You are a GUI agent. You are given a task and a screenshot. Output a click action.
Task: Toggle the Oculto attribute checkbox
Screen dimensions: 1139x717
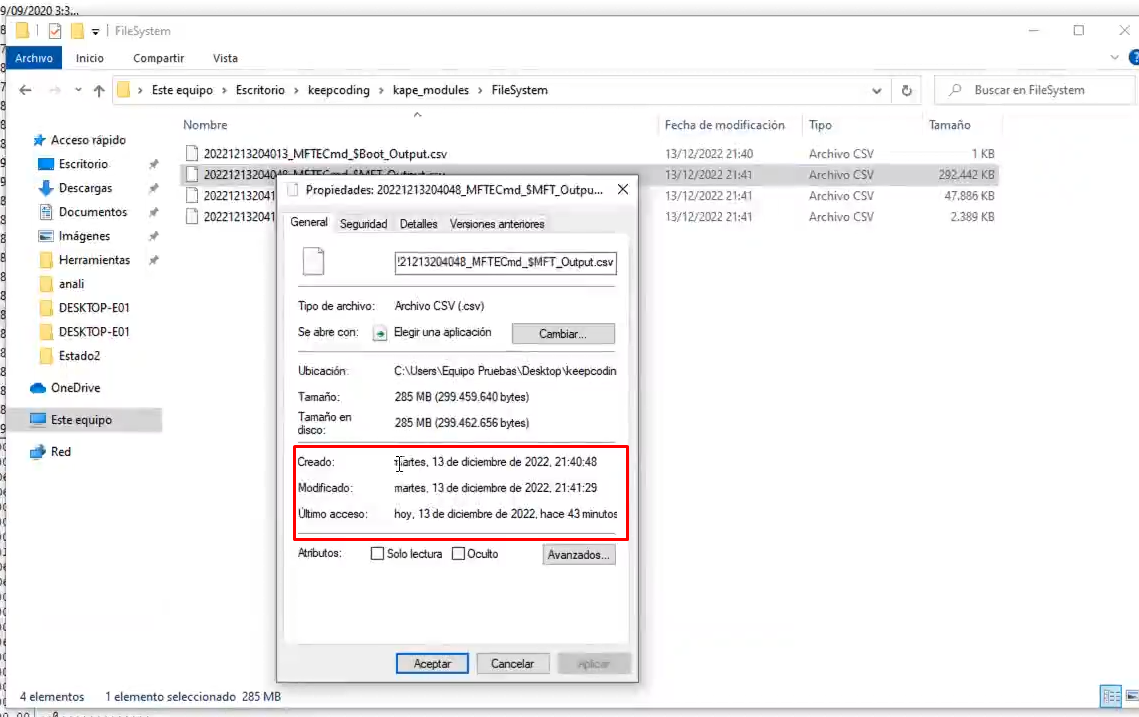click(x=458, y=554)
